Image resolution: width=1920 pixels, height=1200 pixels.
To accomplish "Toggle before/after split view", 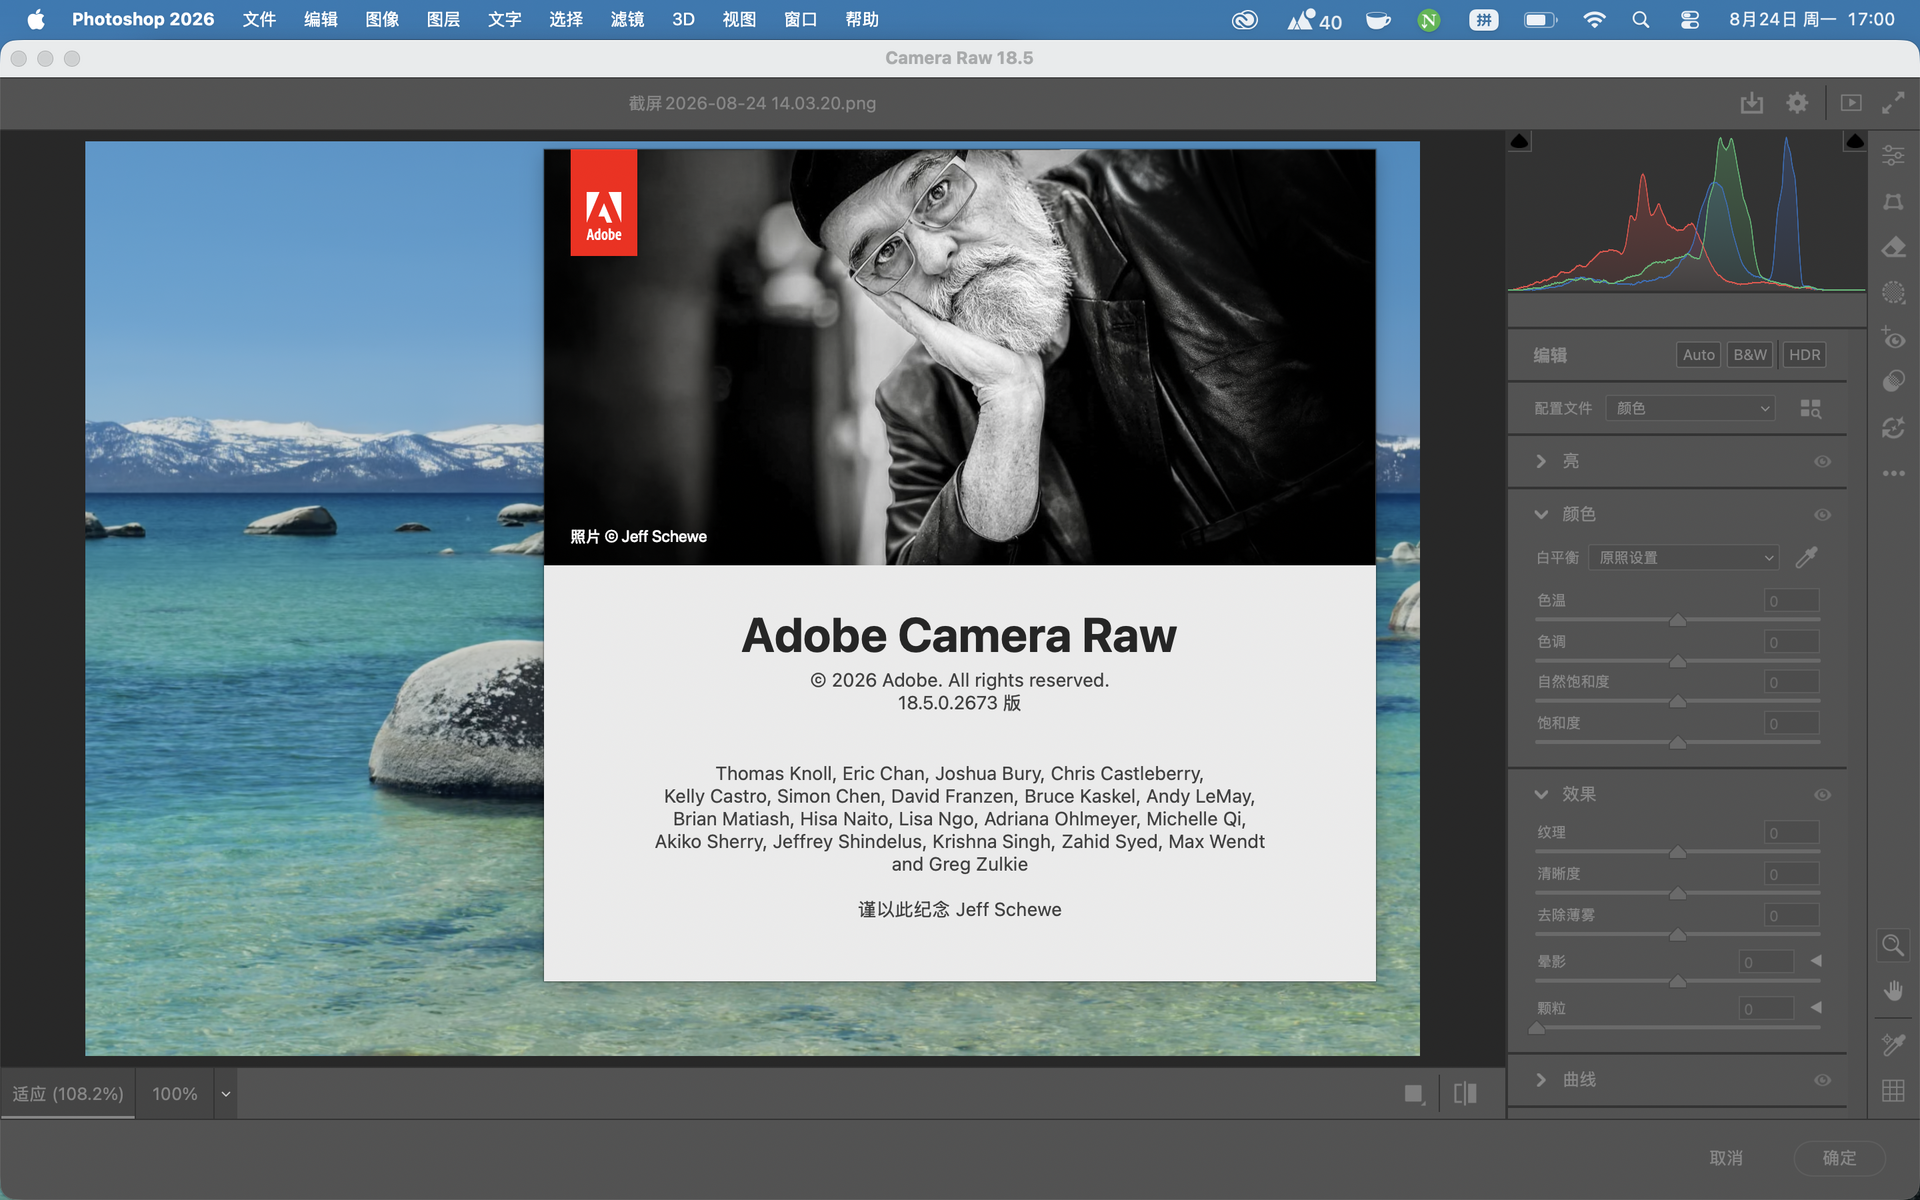I will click(1465, 1094).
